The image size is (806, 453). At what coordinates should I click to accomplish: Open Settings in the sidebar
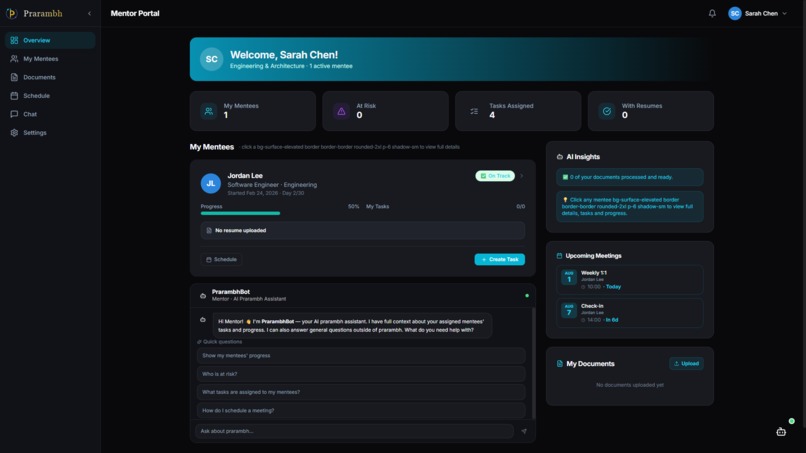click(x=50, y=133)
